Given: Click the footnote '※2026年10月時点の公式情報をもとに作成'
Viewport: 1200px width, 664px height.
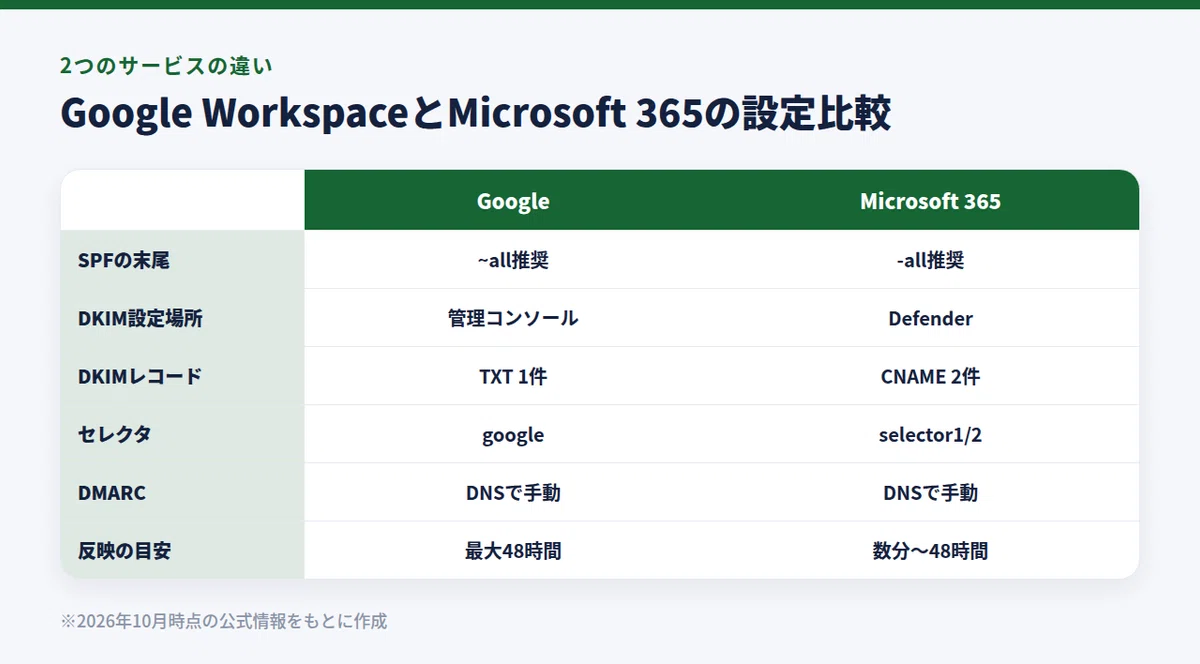Looking at the screenshot, I should (224, 621).
